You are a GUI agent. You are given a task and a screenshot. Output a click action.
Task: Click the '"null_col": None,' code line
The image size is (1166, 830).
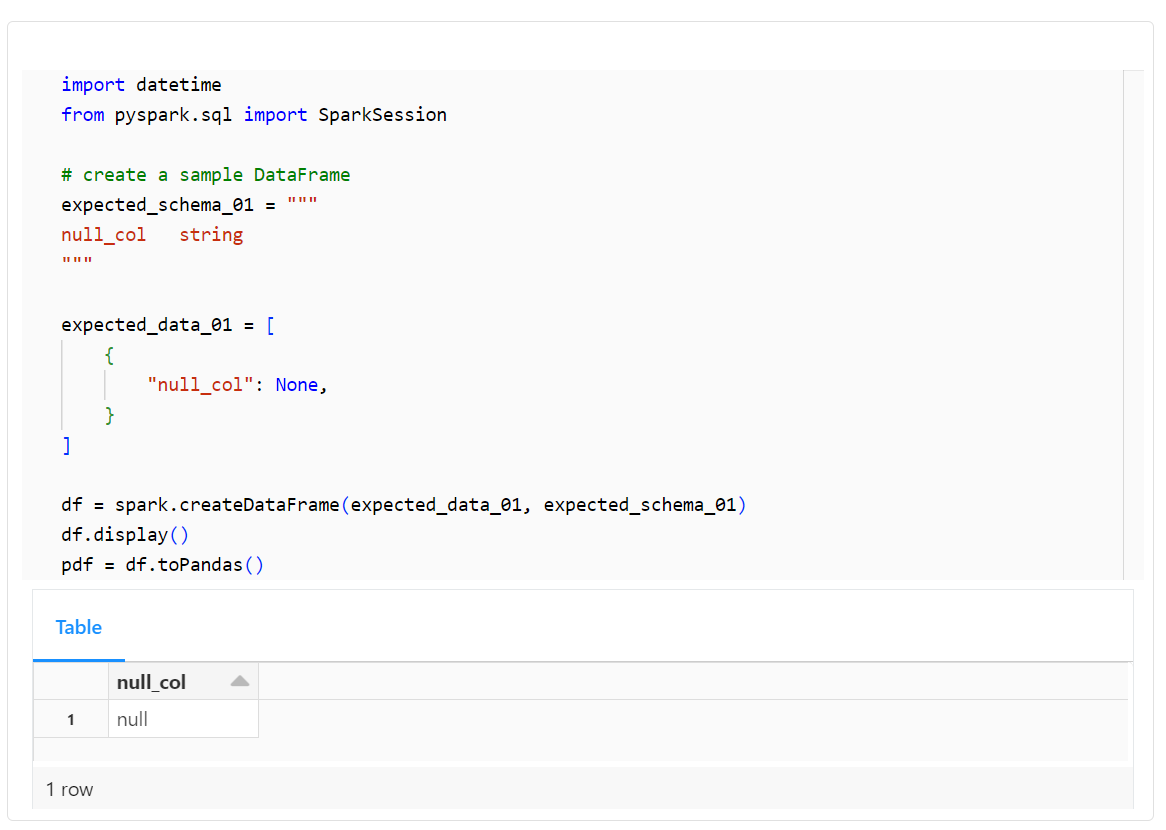click(x=237, y=385)
